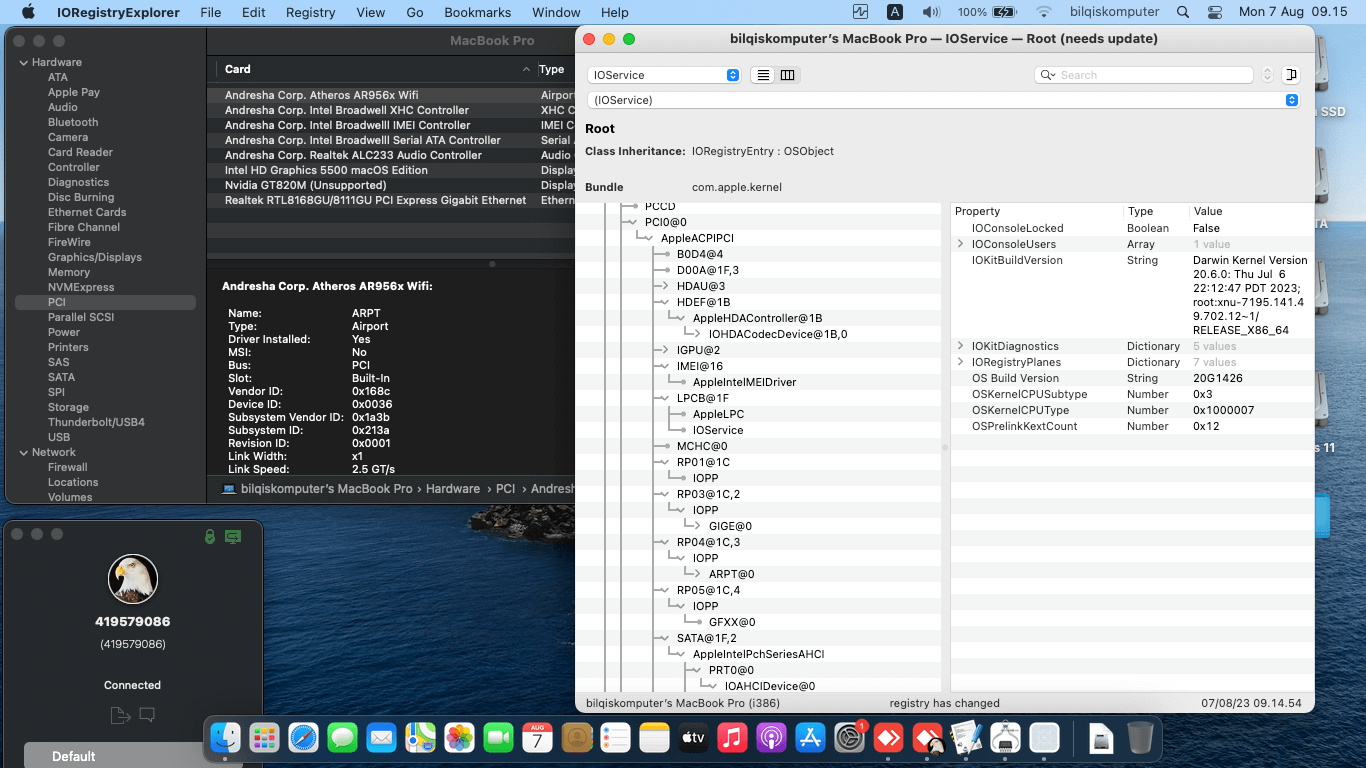Click the green screen-sharing monitor icon
1366x768 pixels.
(233, 537)
